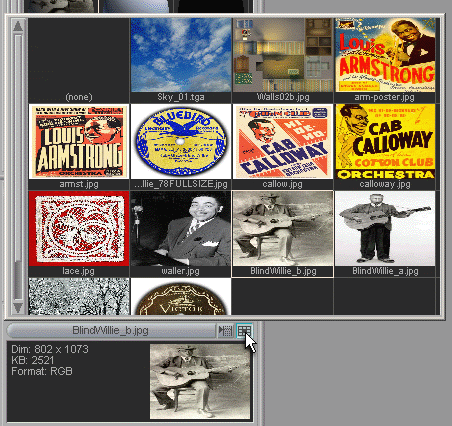Screen dimensions: 452x426
Task: Click the thumbnail grid view icon
Action: 244,331
